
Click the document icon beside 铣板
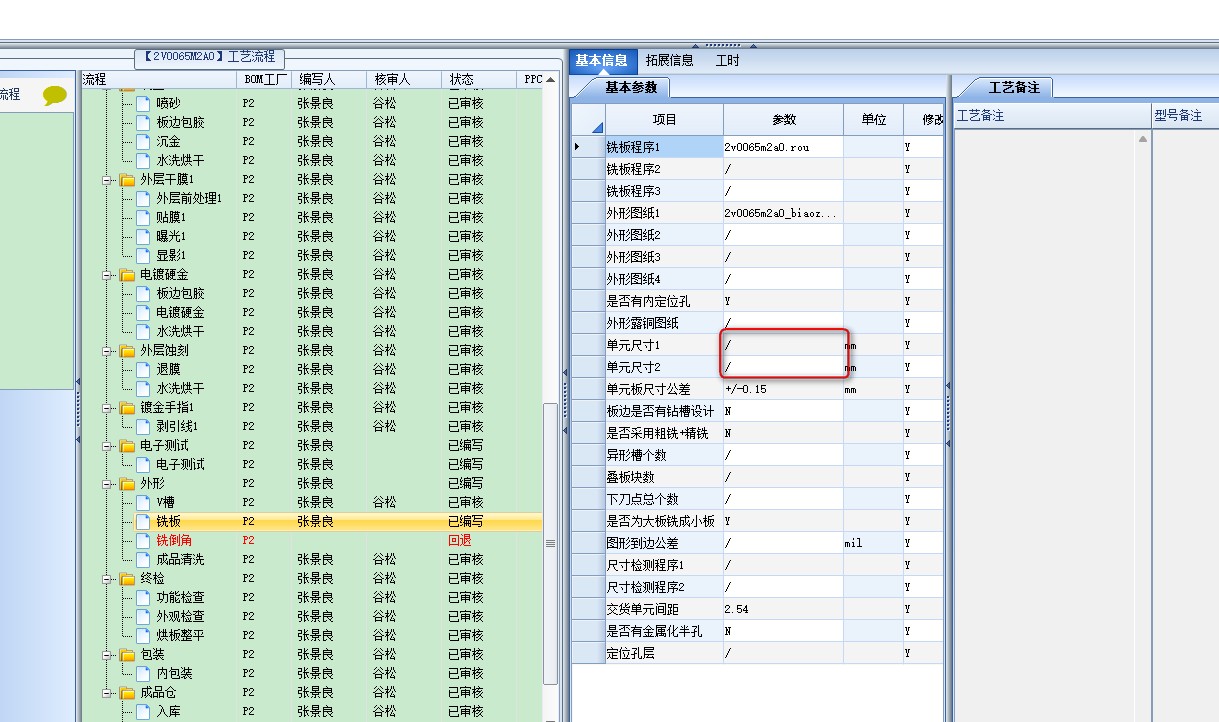pos(143,521)
